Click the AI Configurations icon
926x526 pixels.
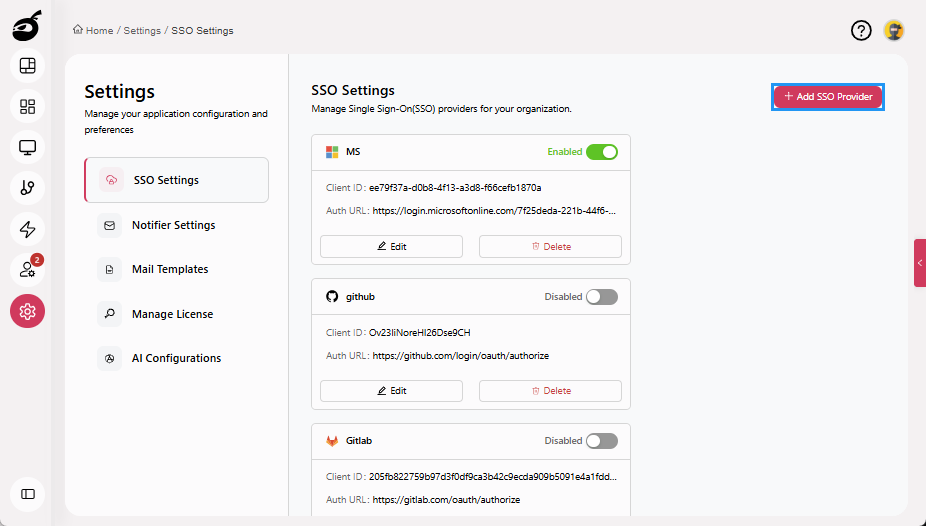[109, 358]
